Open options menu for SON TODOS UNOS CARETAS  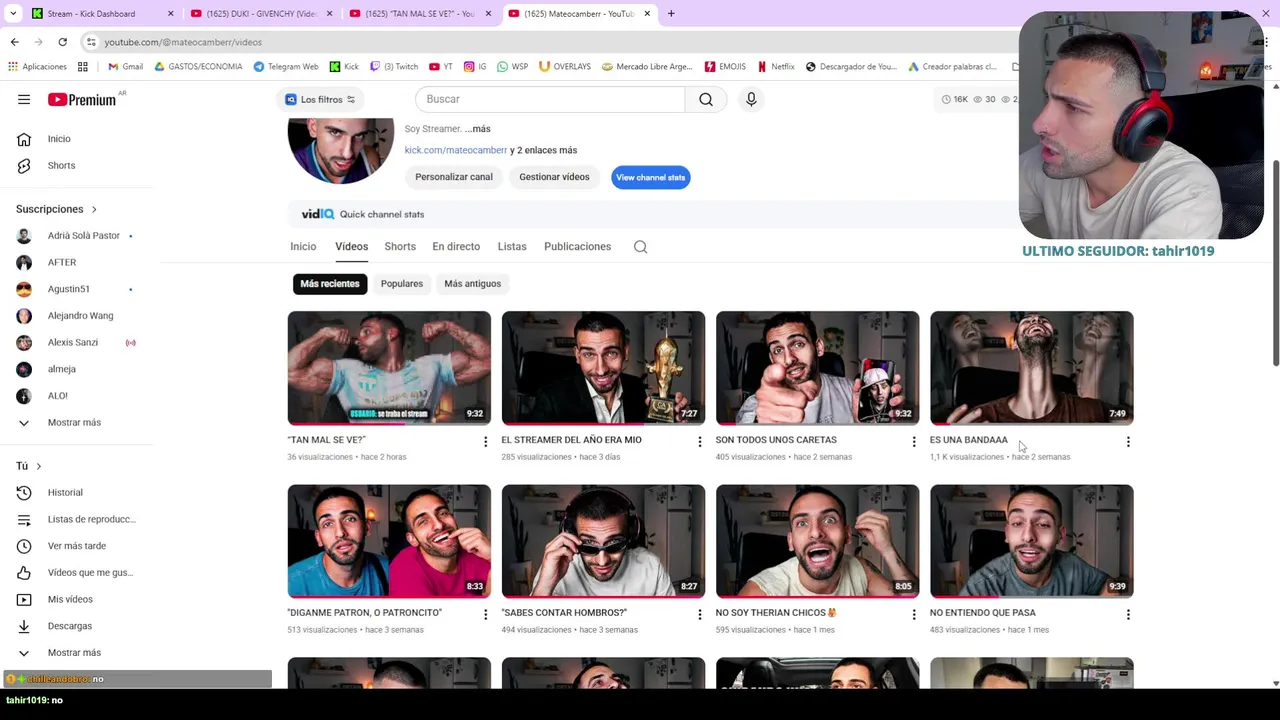click(914, 441)
